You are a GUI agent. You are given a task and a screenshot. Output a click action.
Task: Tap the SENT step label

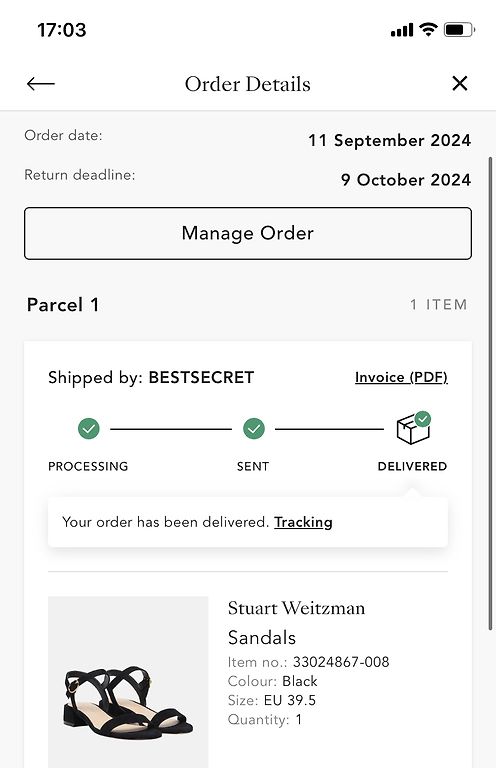[253, 466]
